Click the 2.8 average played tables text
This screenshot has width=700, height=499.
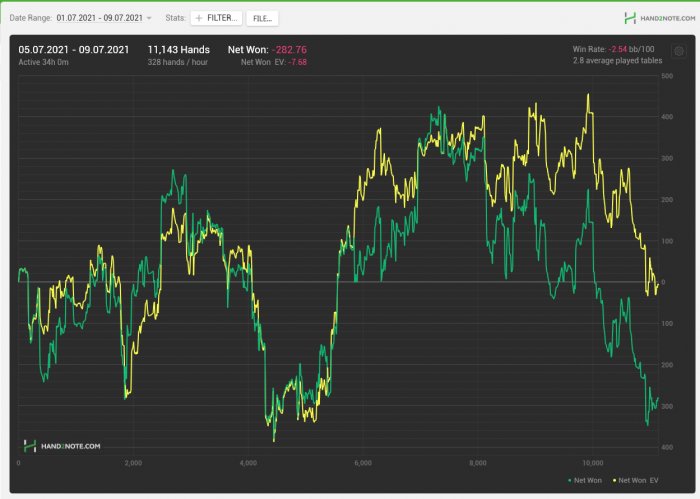[x=616, y=61]
